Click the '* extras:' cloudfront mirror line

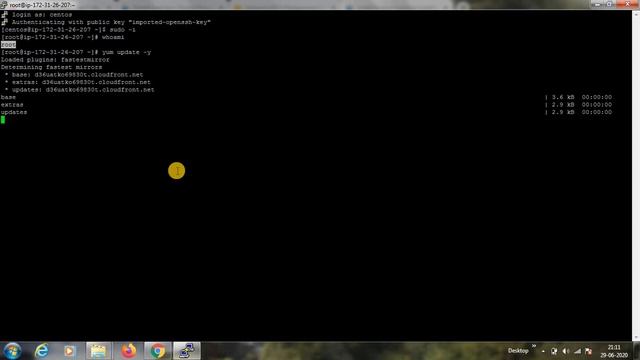[x=78, y=82]
